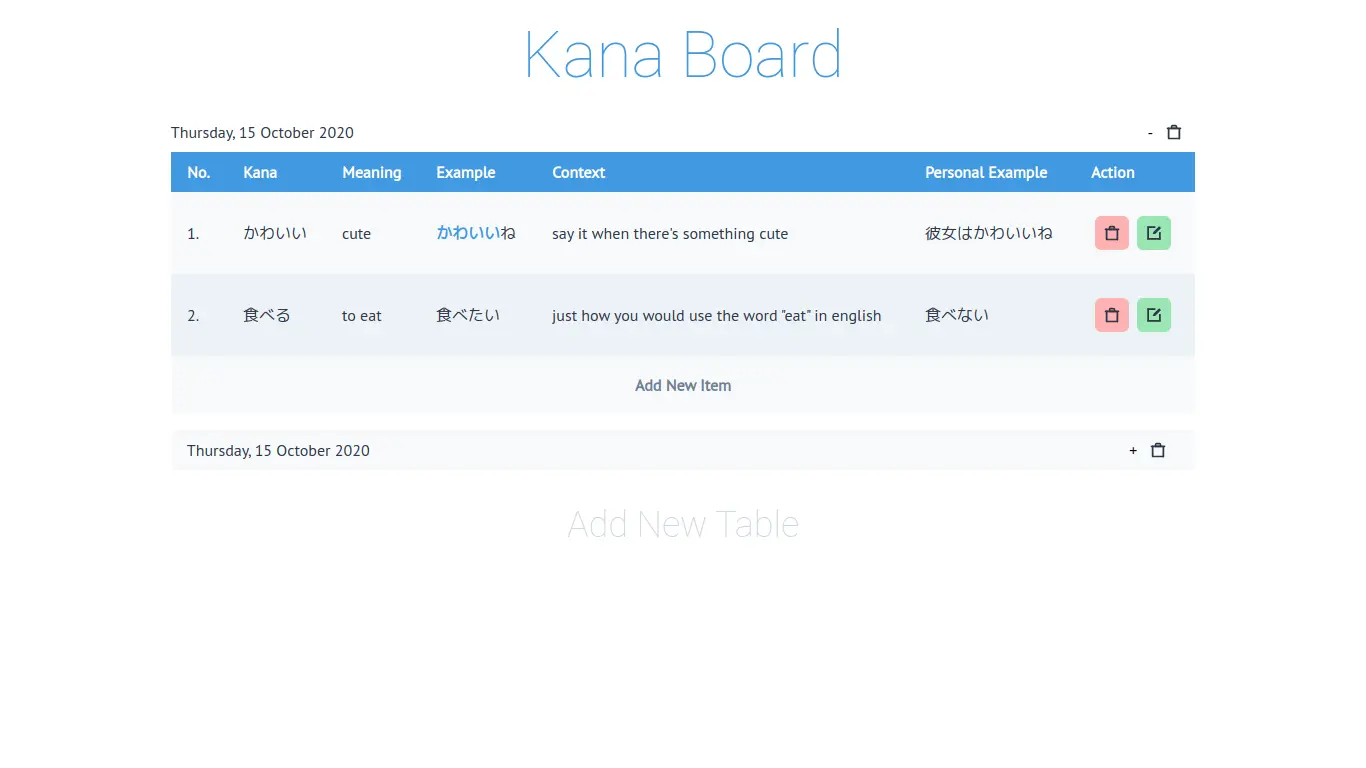Expand the second table using the plus toggle
Image resolution: width=1366 pixels, height=768 pixels.
[1132, 450]
